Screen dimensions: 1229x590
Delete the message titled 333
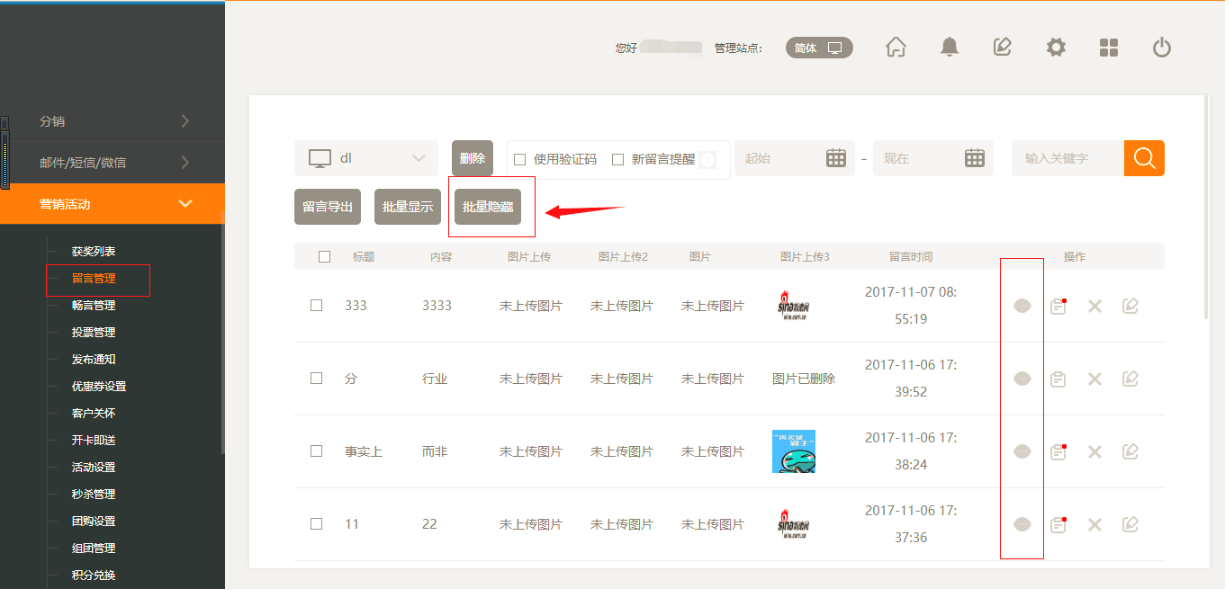coord(1094,306)
